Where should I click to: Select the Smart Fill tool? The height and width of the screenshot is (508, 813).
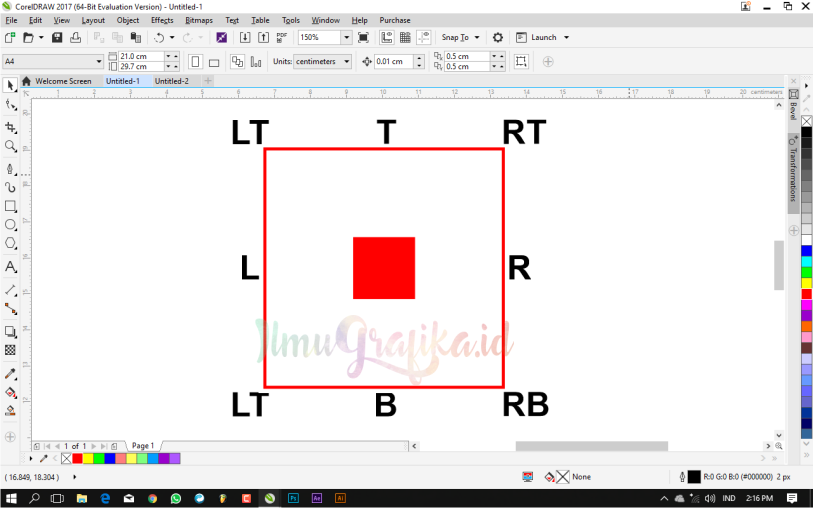(x=10, y=411)
